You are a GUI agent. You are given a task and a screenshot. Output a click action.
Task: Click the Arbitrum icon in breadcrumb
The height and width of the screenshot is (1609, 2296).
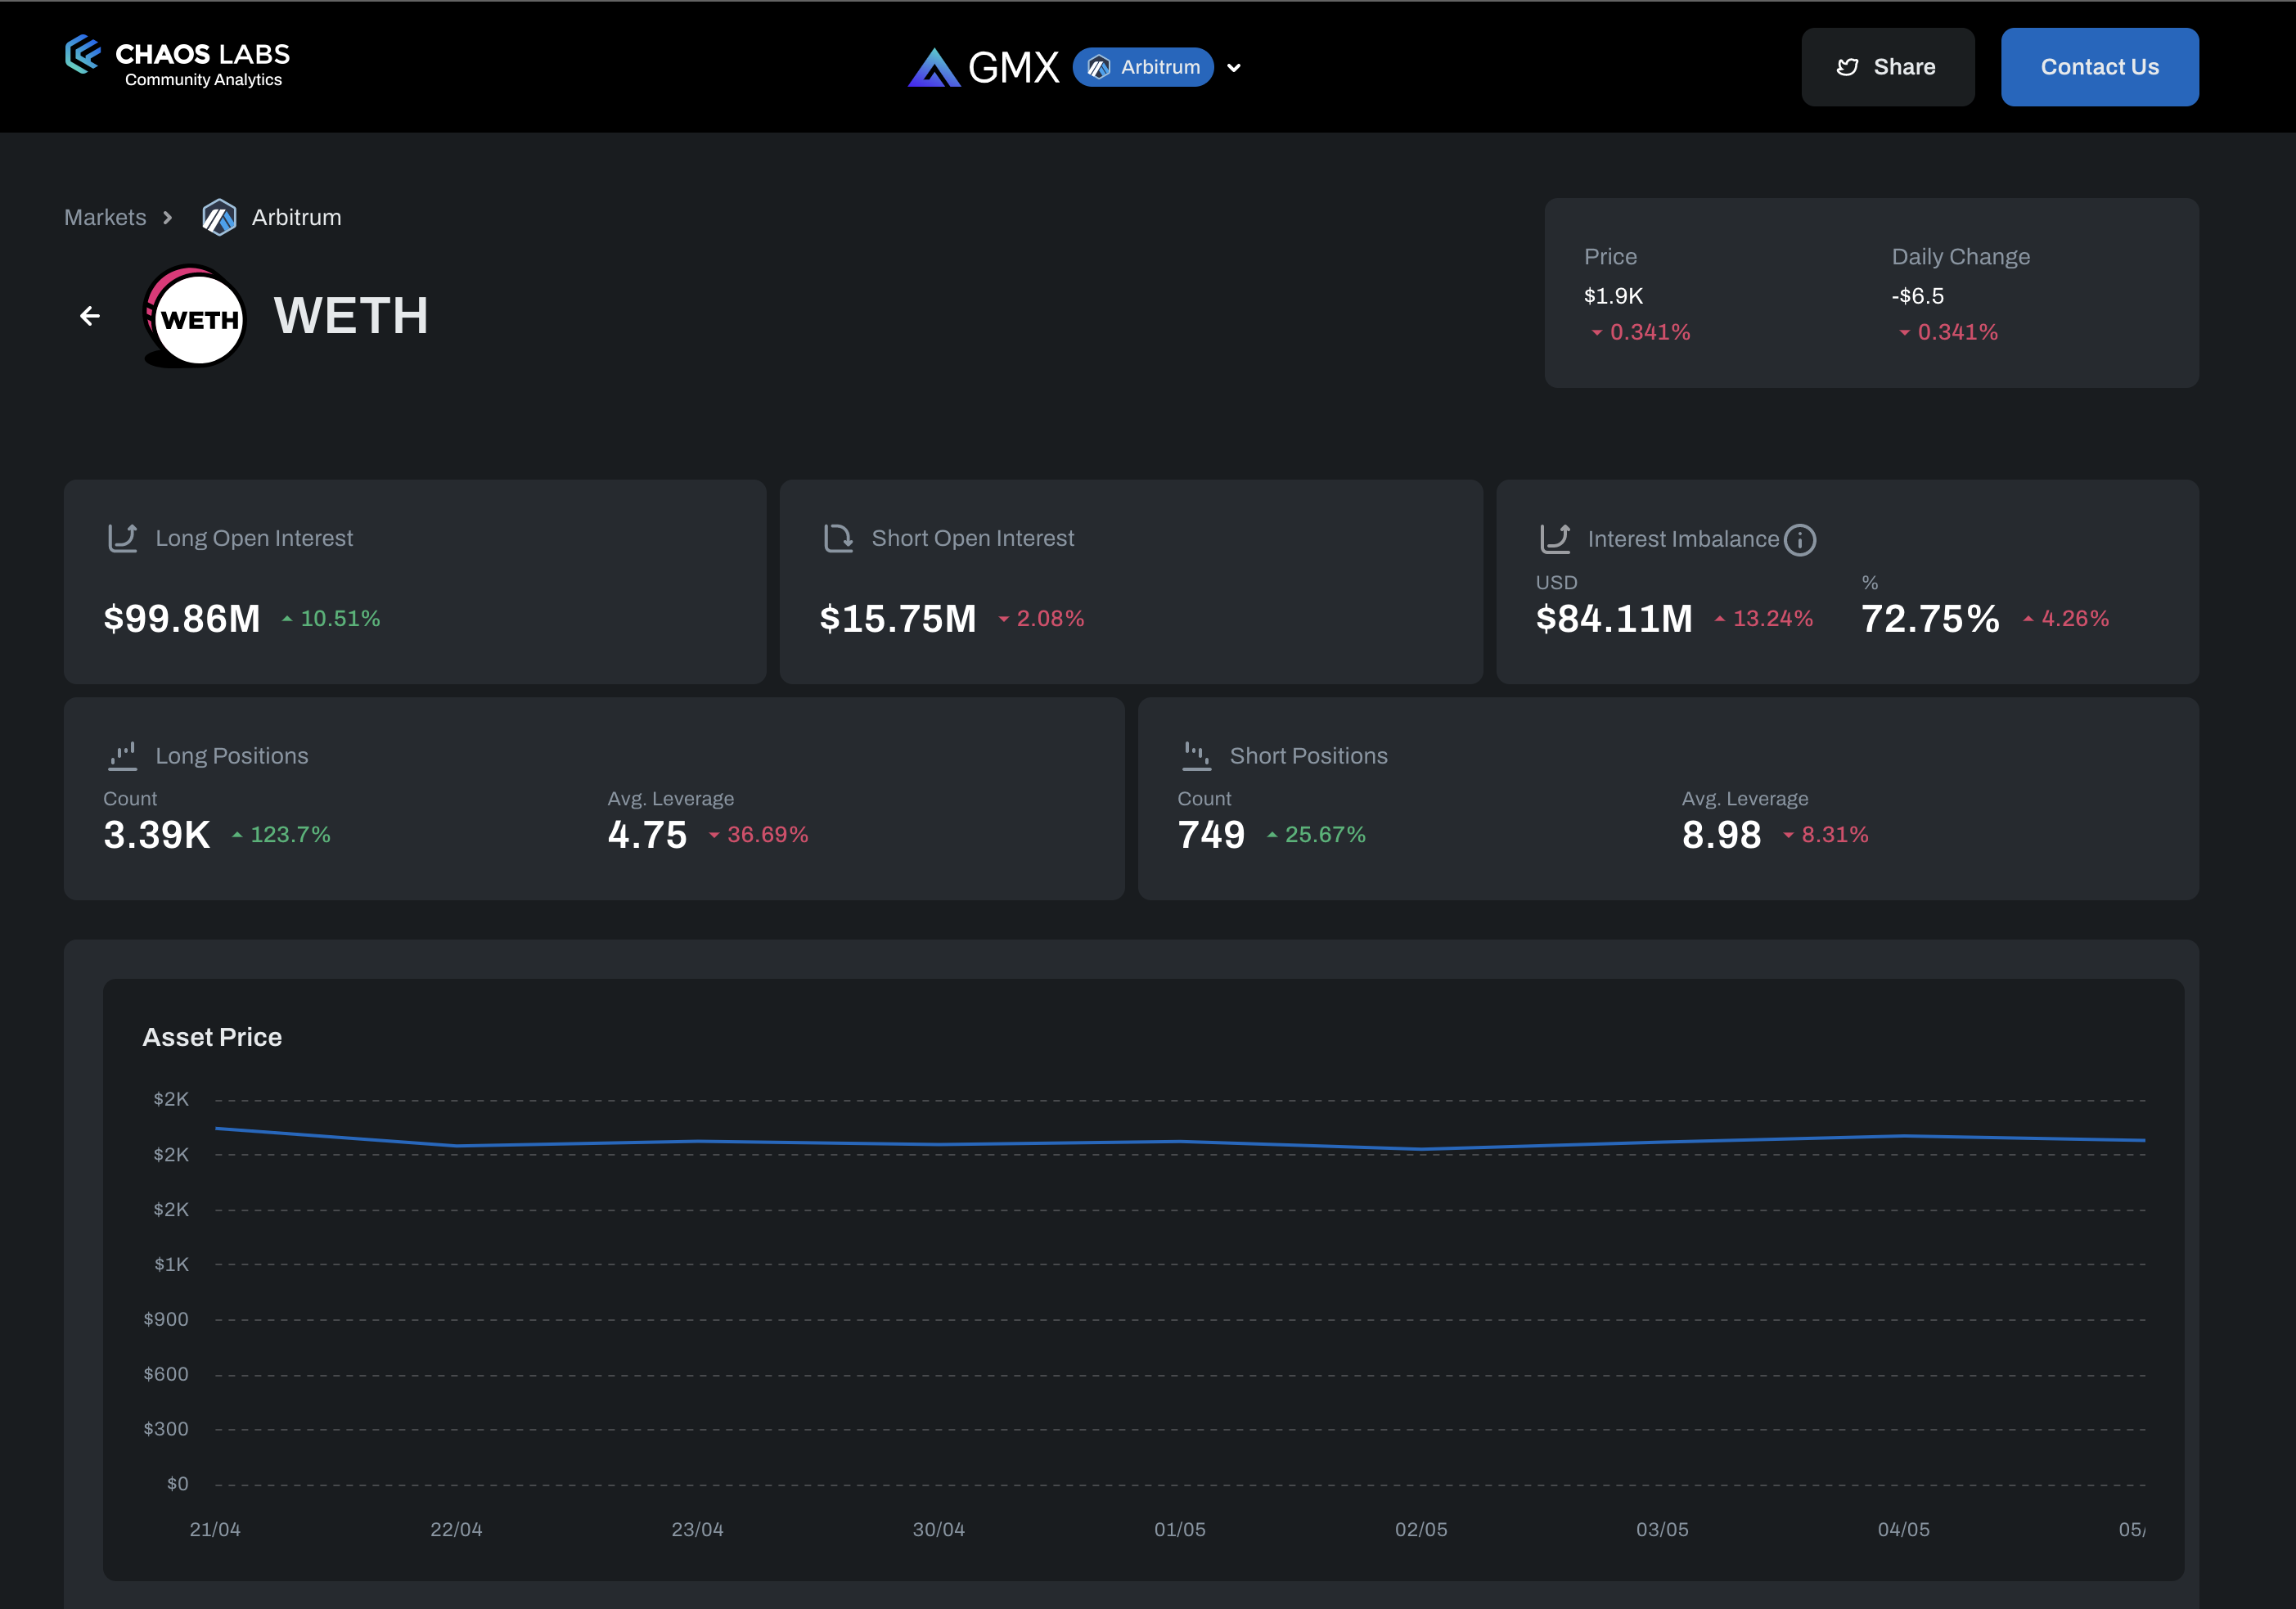point(219,217)
